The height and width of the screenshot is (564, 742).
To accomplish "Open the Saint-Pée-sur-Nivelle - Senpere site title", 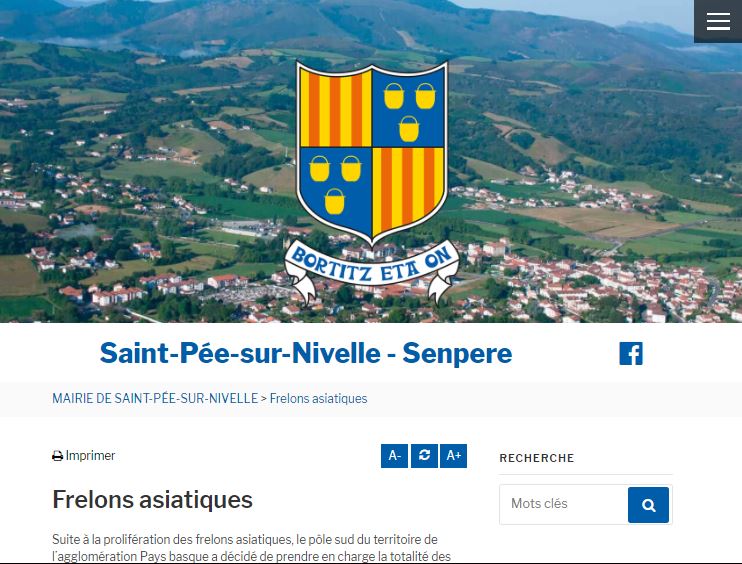I will 305,353.
